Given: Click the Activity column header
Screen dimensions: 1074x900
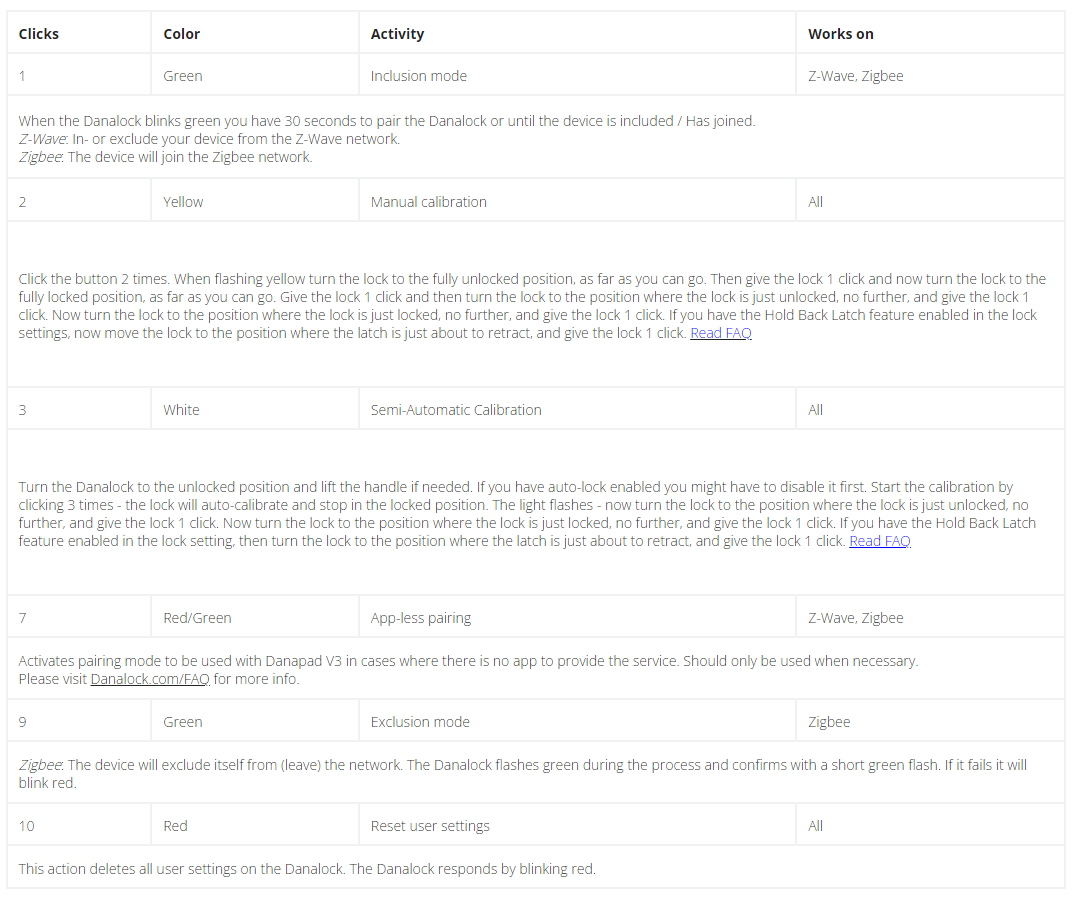Looking at the screenshot, I should [397, 34].
